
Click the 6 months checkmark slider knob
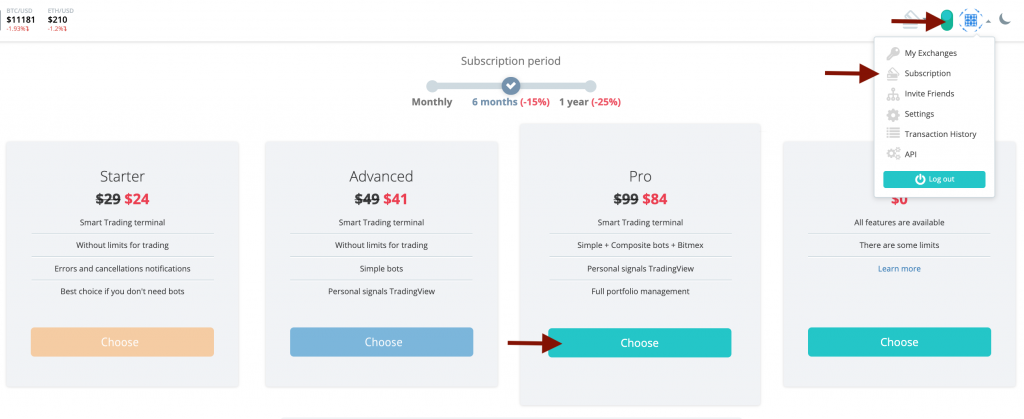(511, 86)
